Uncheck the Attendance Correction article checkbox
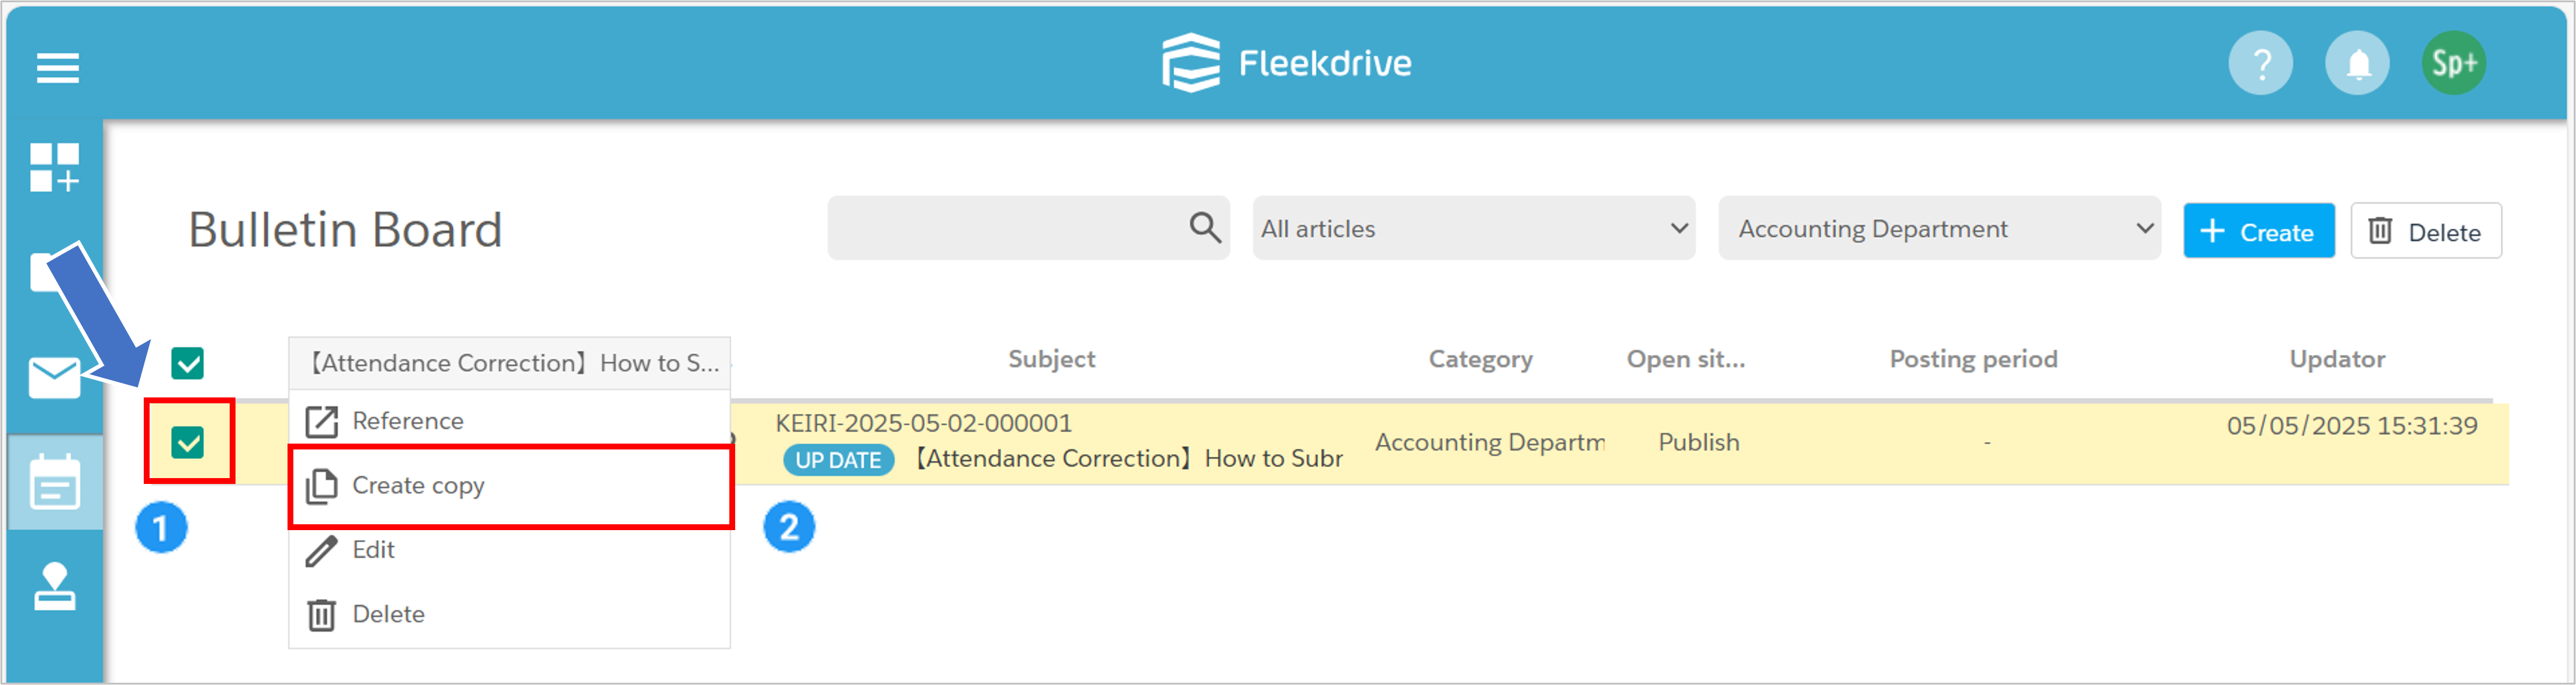2576x685 pixels. pos(187,442)
